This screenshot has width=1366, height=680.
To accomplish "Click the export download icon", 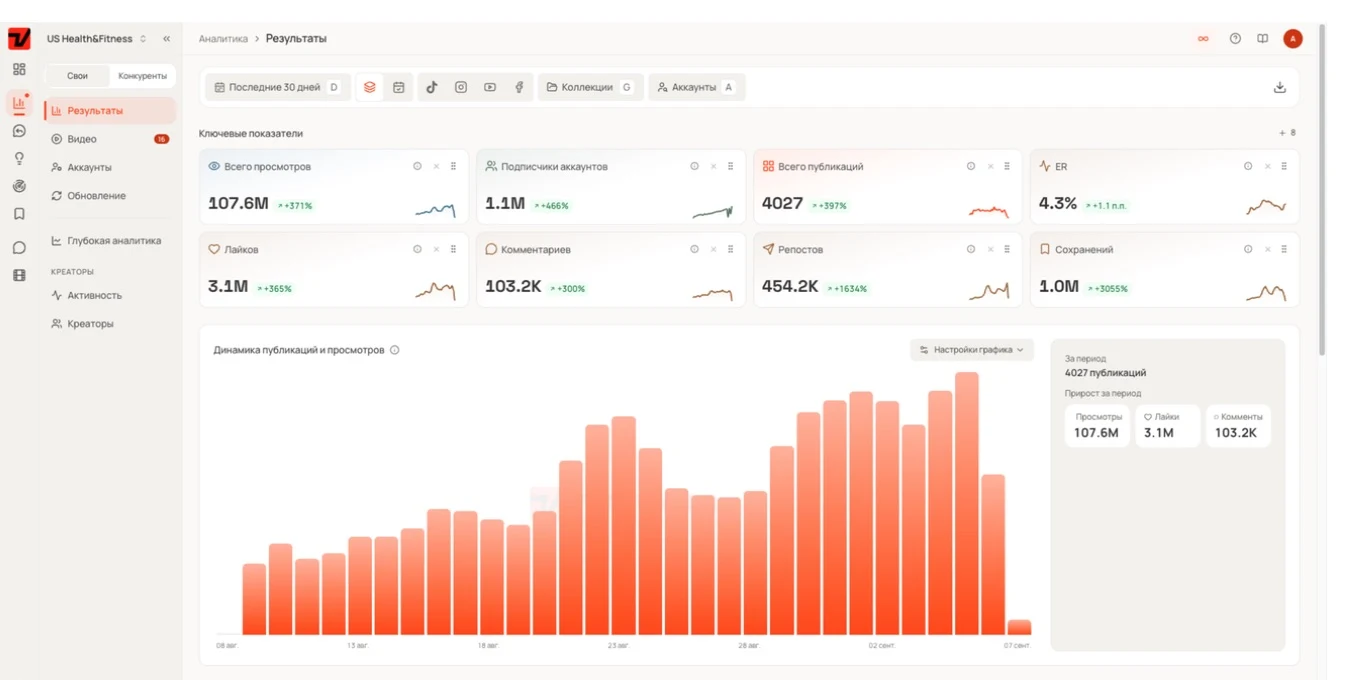I will click(1279, 87).
